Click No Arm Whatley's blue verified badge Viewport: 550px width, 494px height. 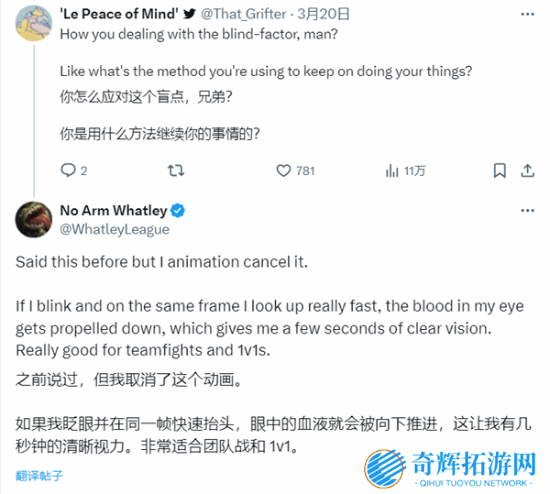(x=178, y=211)
